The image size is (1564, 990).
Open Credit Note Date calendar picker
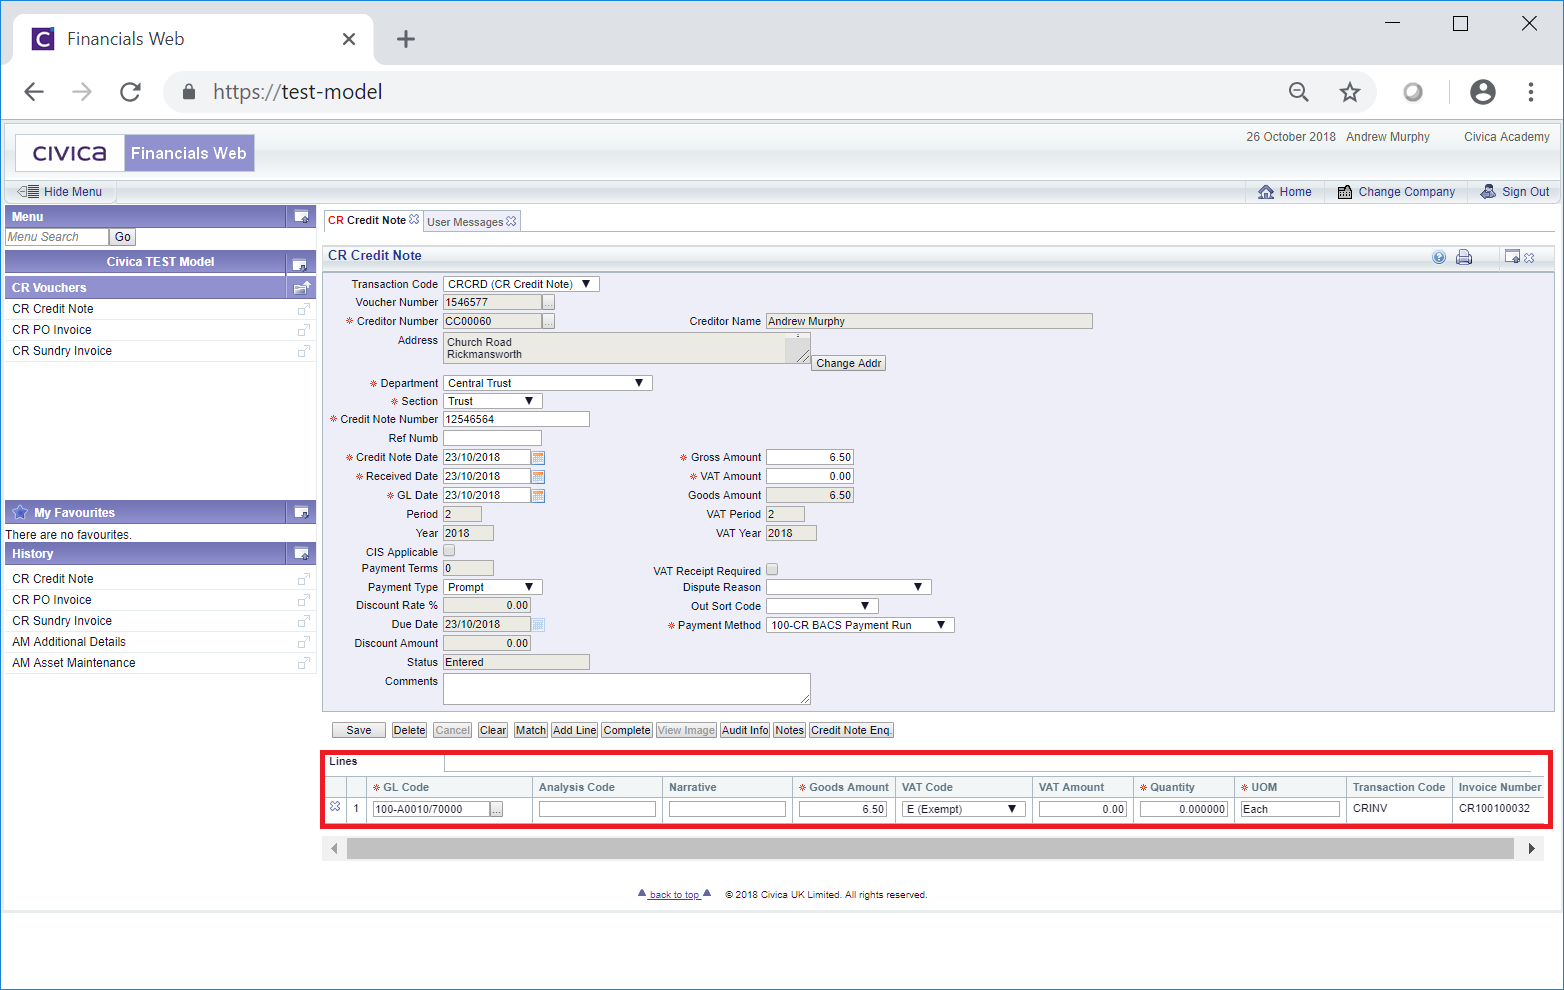click(538, 458)
